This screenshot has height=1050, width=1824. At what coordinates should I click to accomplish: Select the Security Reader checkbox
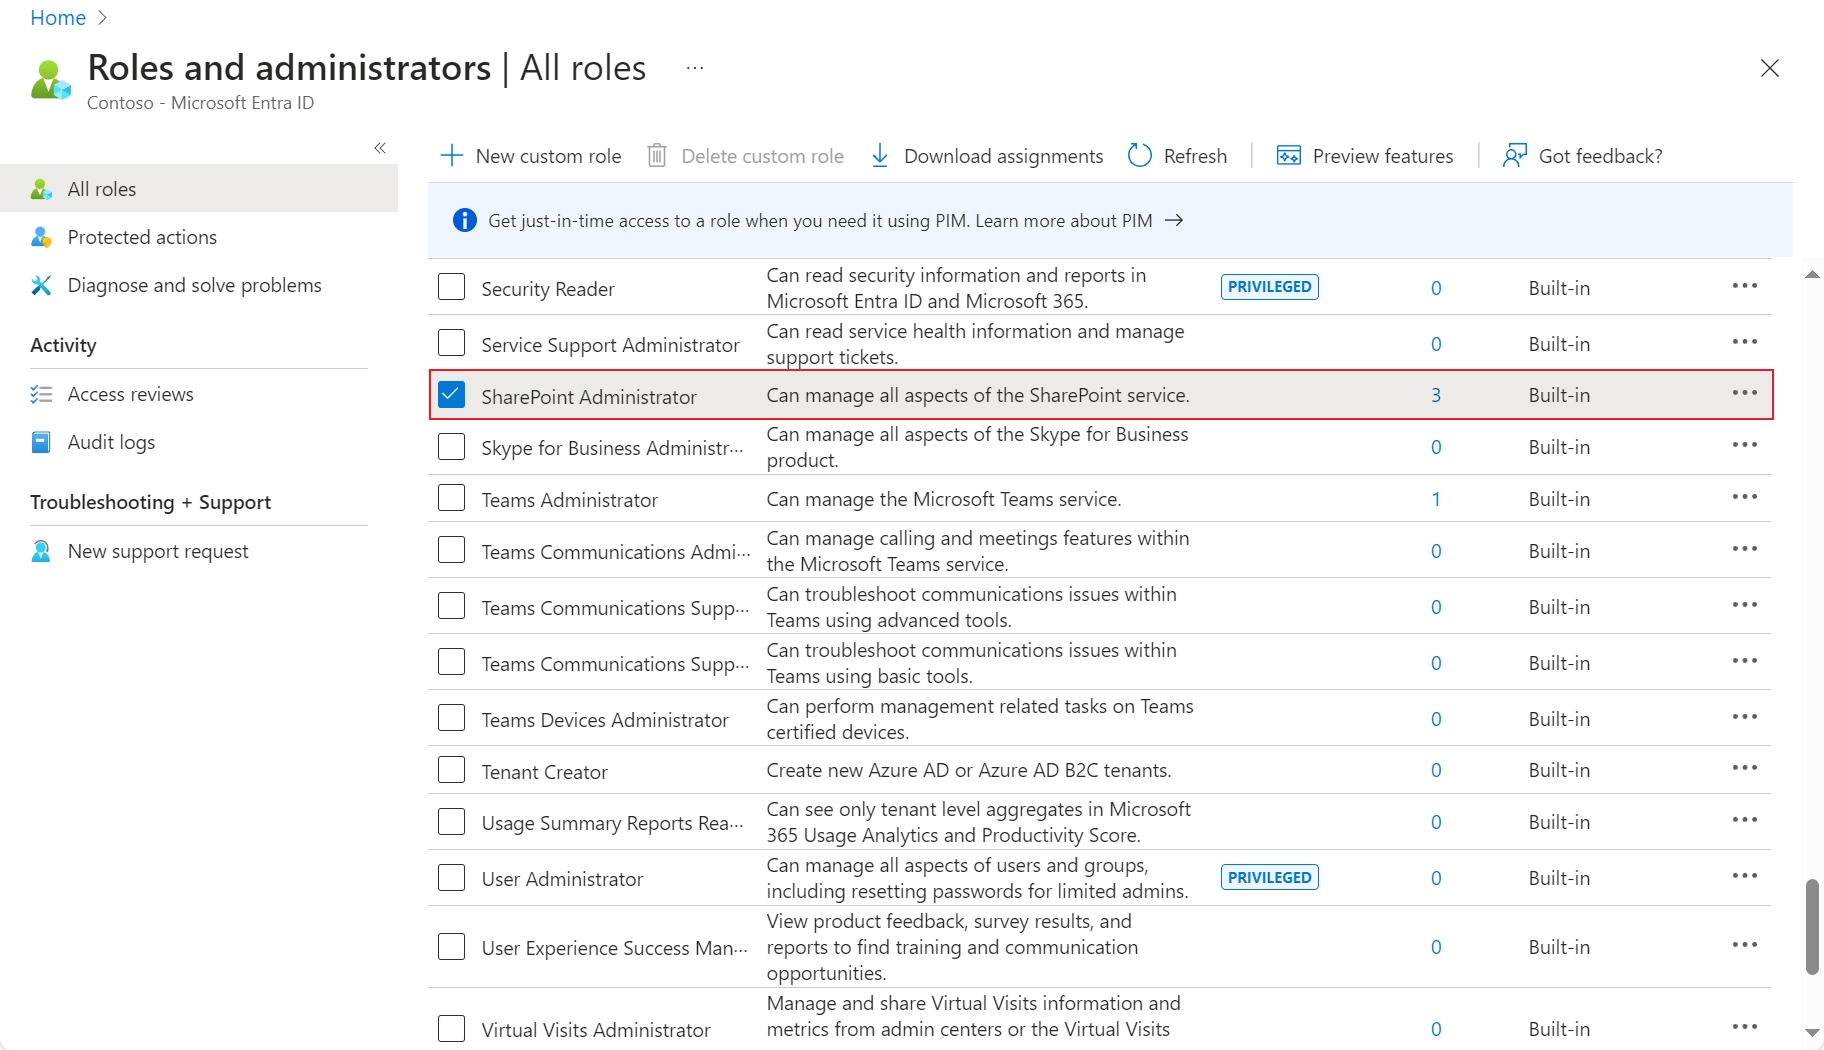(x=451, y=286)
